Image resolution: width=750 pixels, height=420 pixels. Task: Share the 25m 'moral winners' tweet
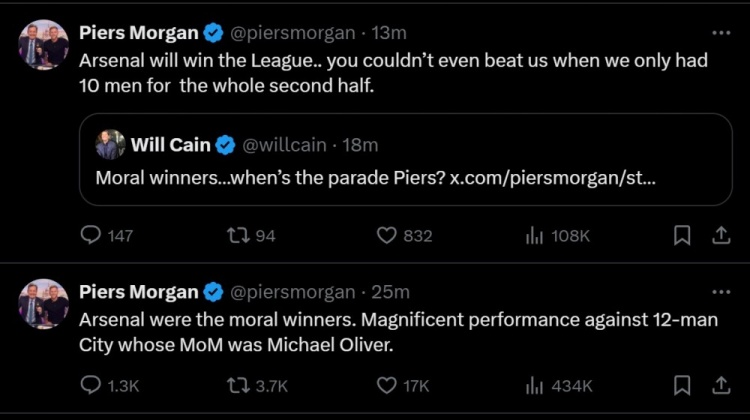pos(720,385)
